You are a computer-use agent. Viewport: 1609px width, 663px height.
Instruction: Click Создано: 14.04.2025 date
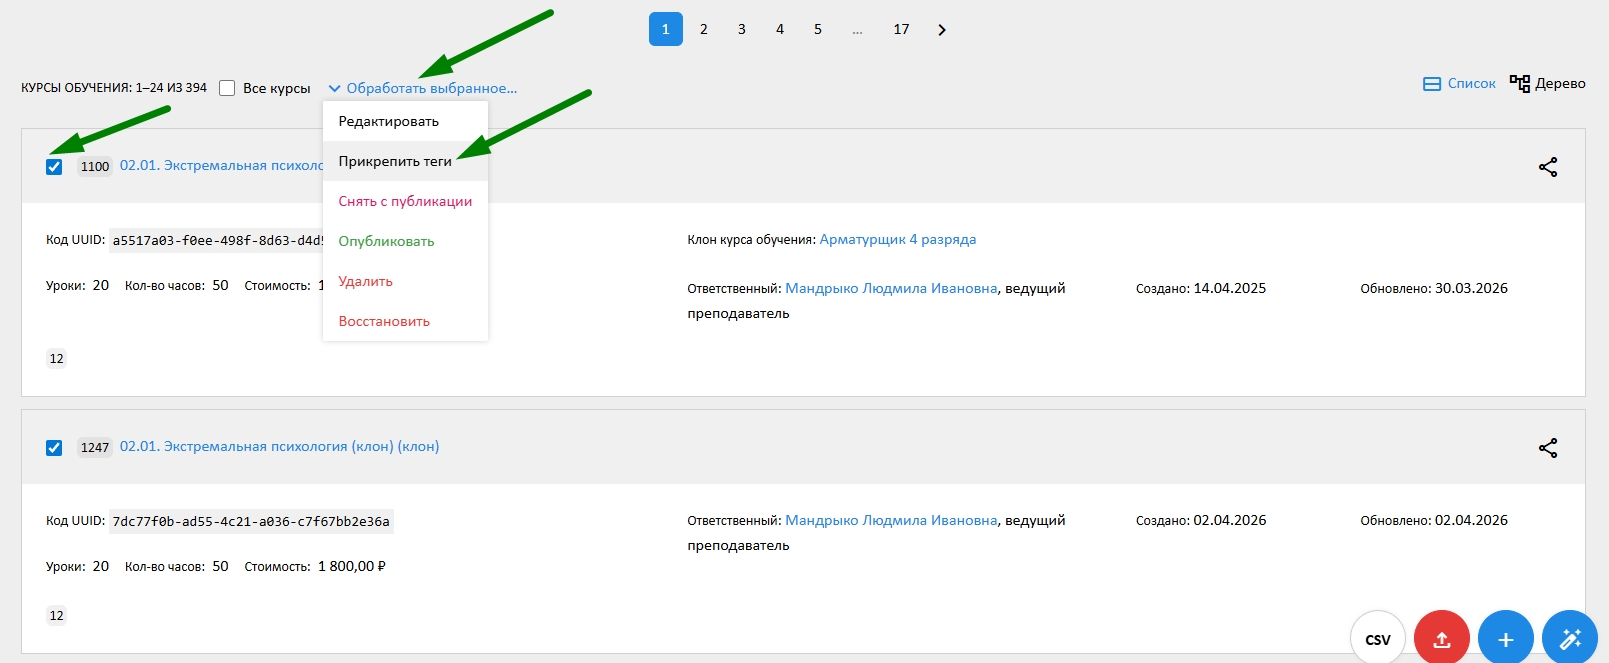[x=1201, y=288]
